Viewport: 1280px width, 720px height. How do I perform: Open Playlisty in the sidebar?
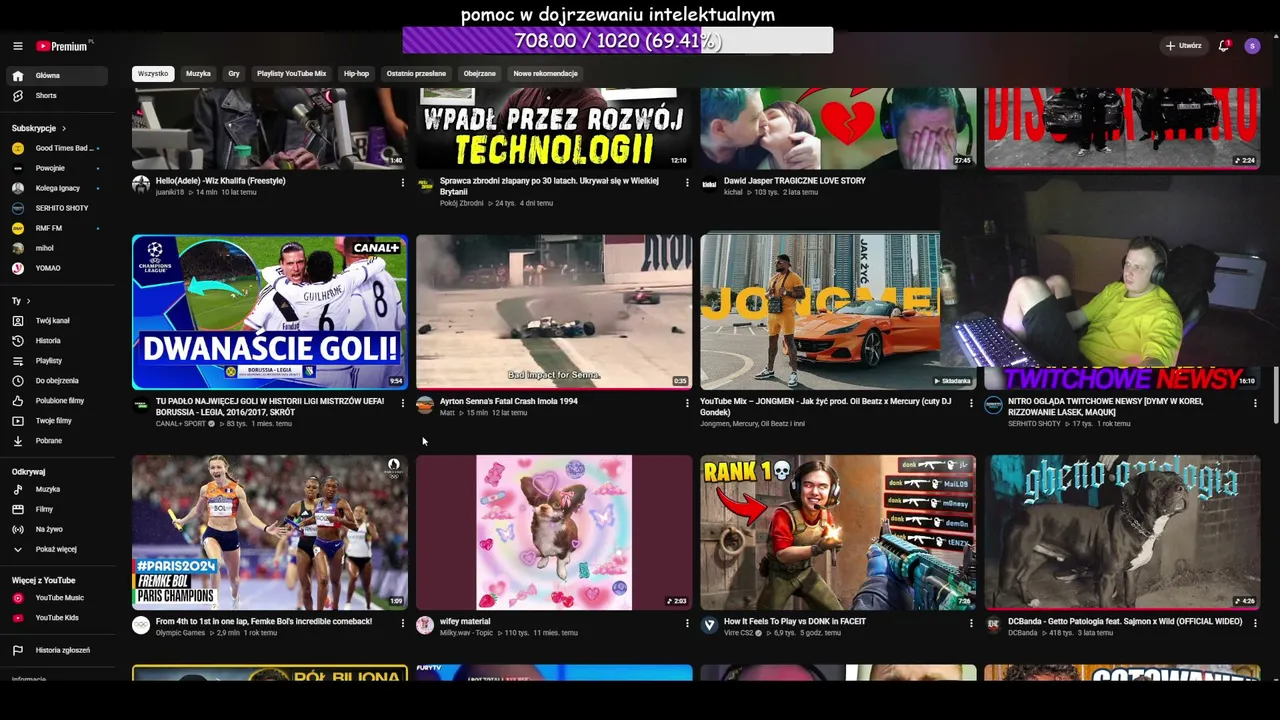pos(59,361)
